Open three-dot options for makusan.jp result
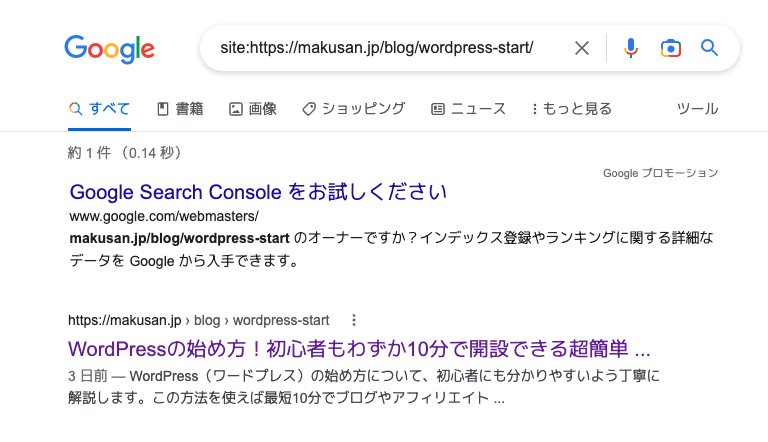768x442 pixels. click(354, 320)
